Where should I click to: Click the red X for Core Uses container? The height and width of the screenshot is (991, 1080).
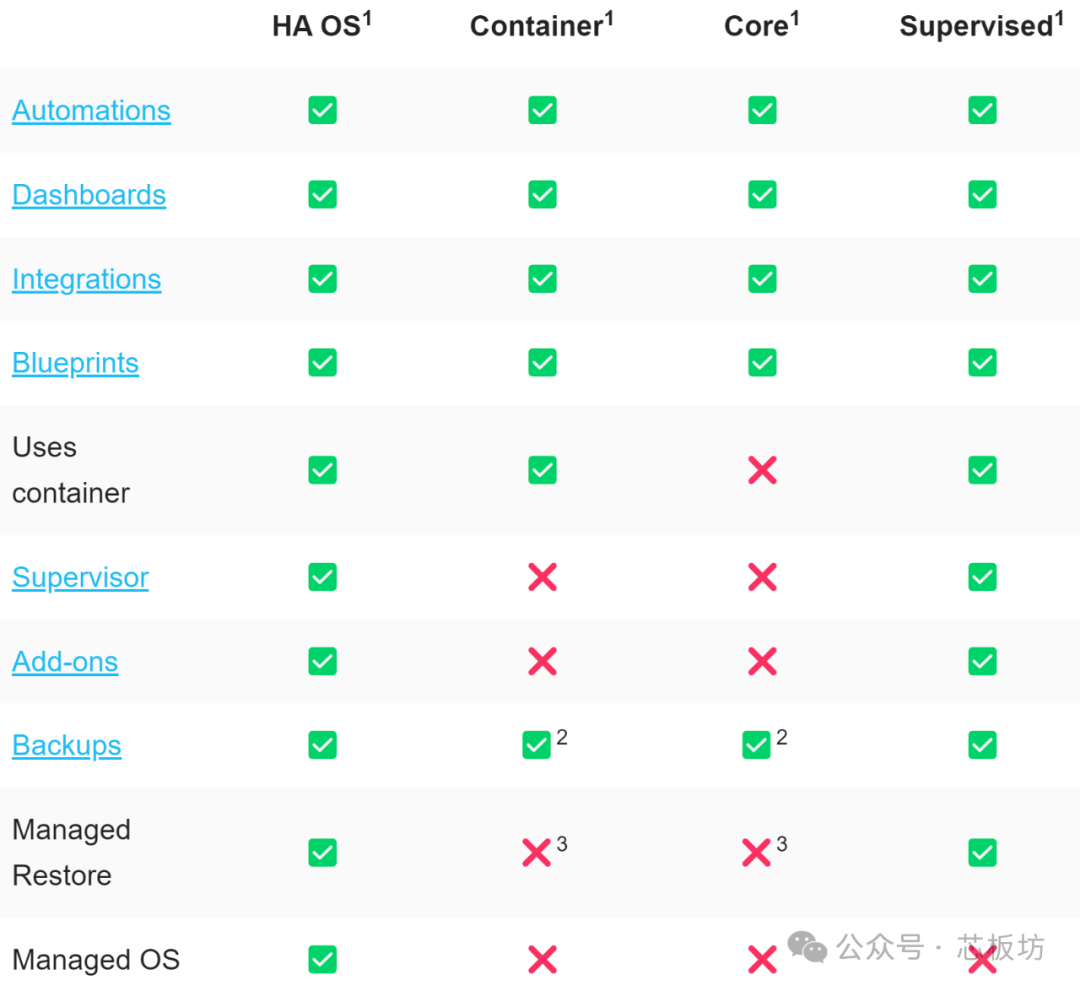click(762, 470)
